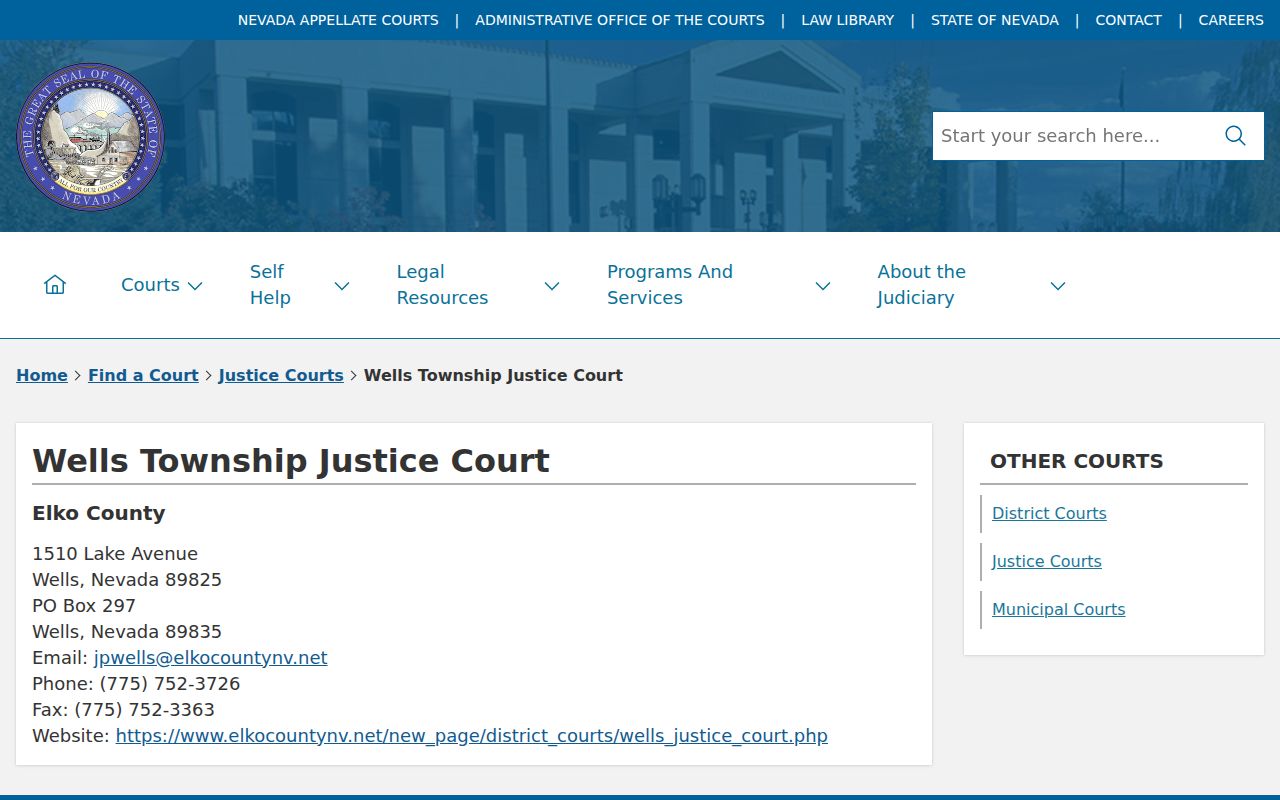Screen dimensions: 1280x800
Task: Click the Elko County subheading
Action: point(98,513)
